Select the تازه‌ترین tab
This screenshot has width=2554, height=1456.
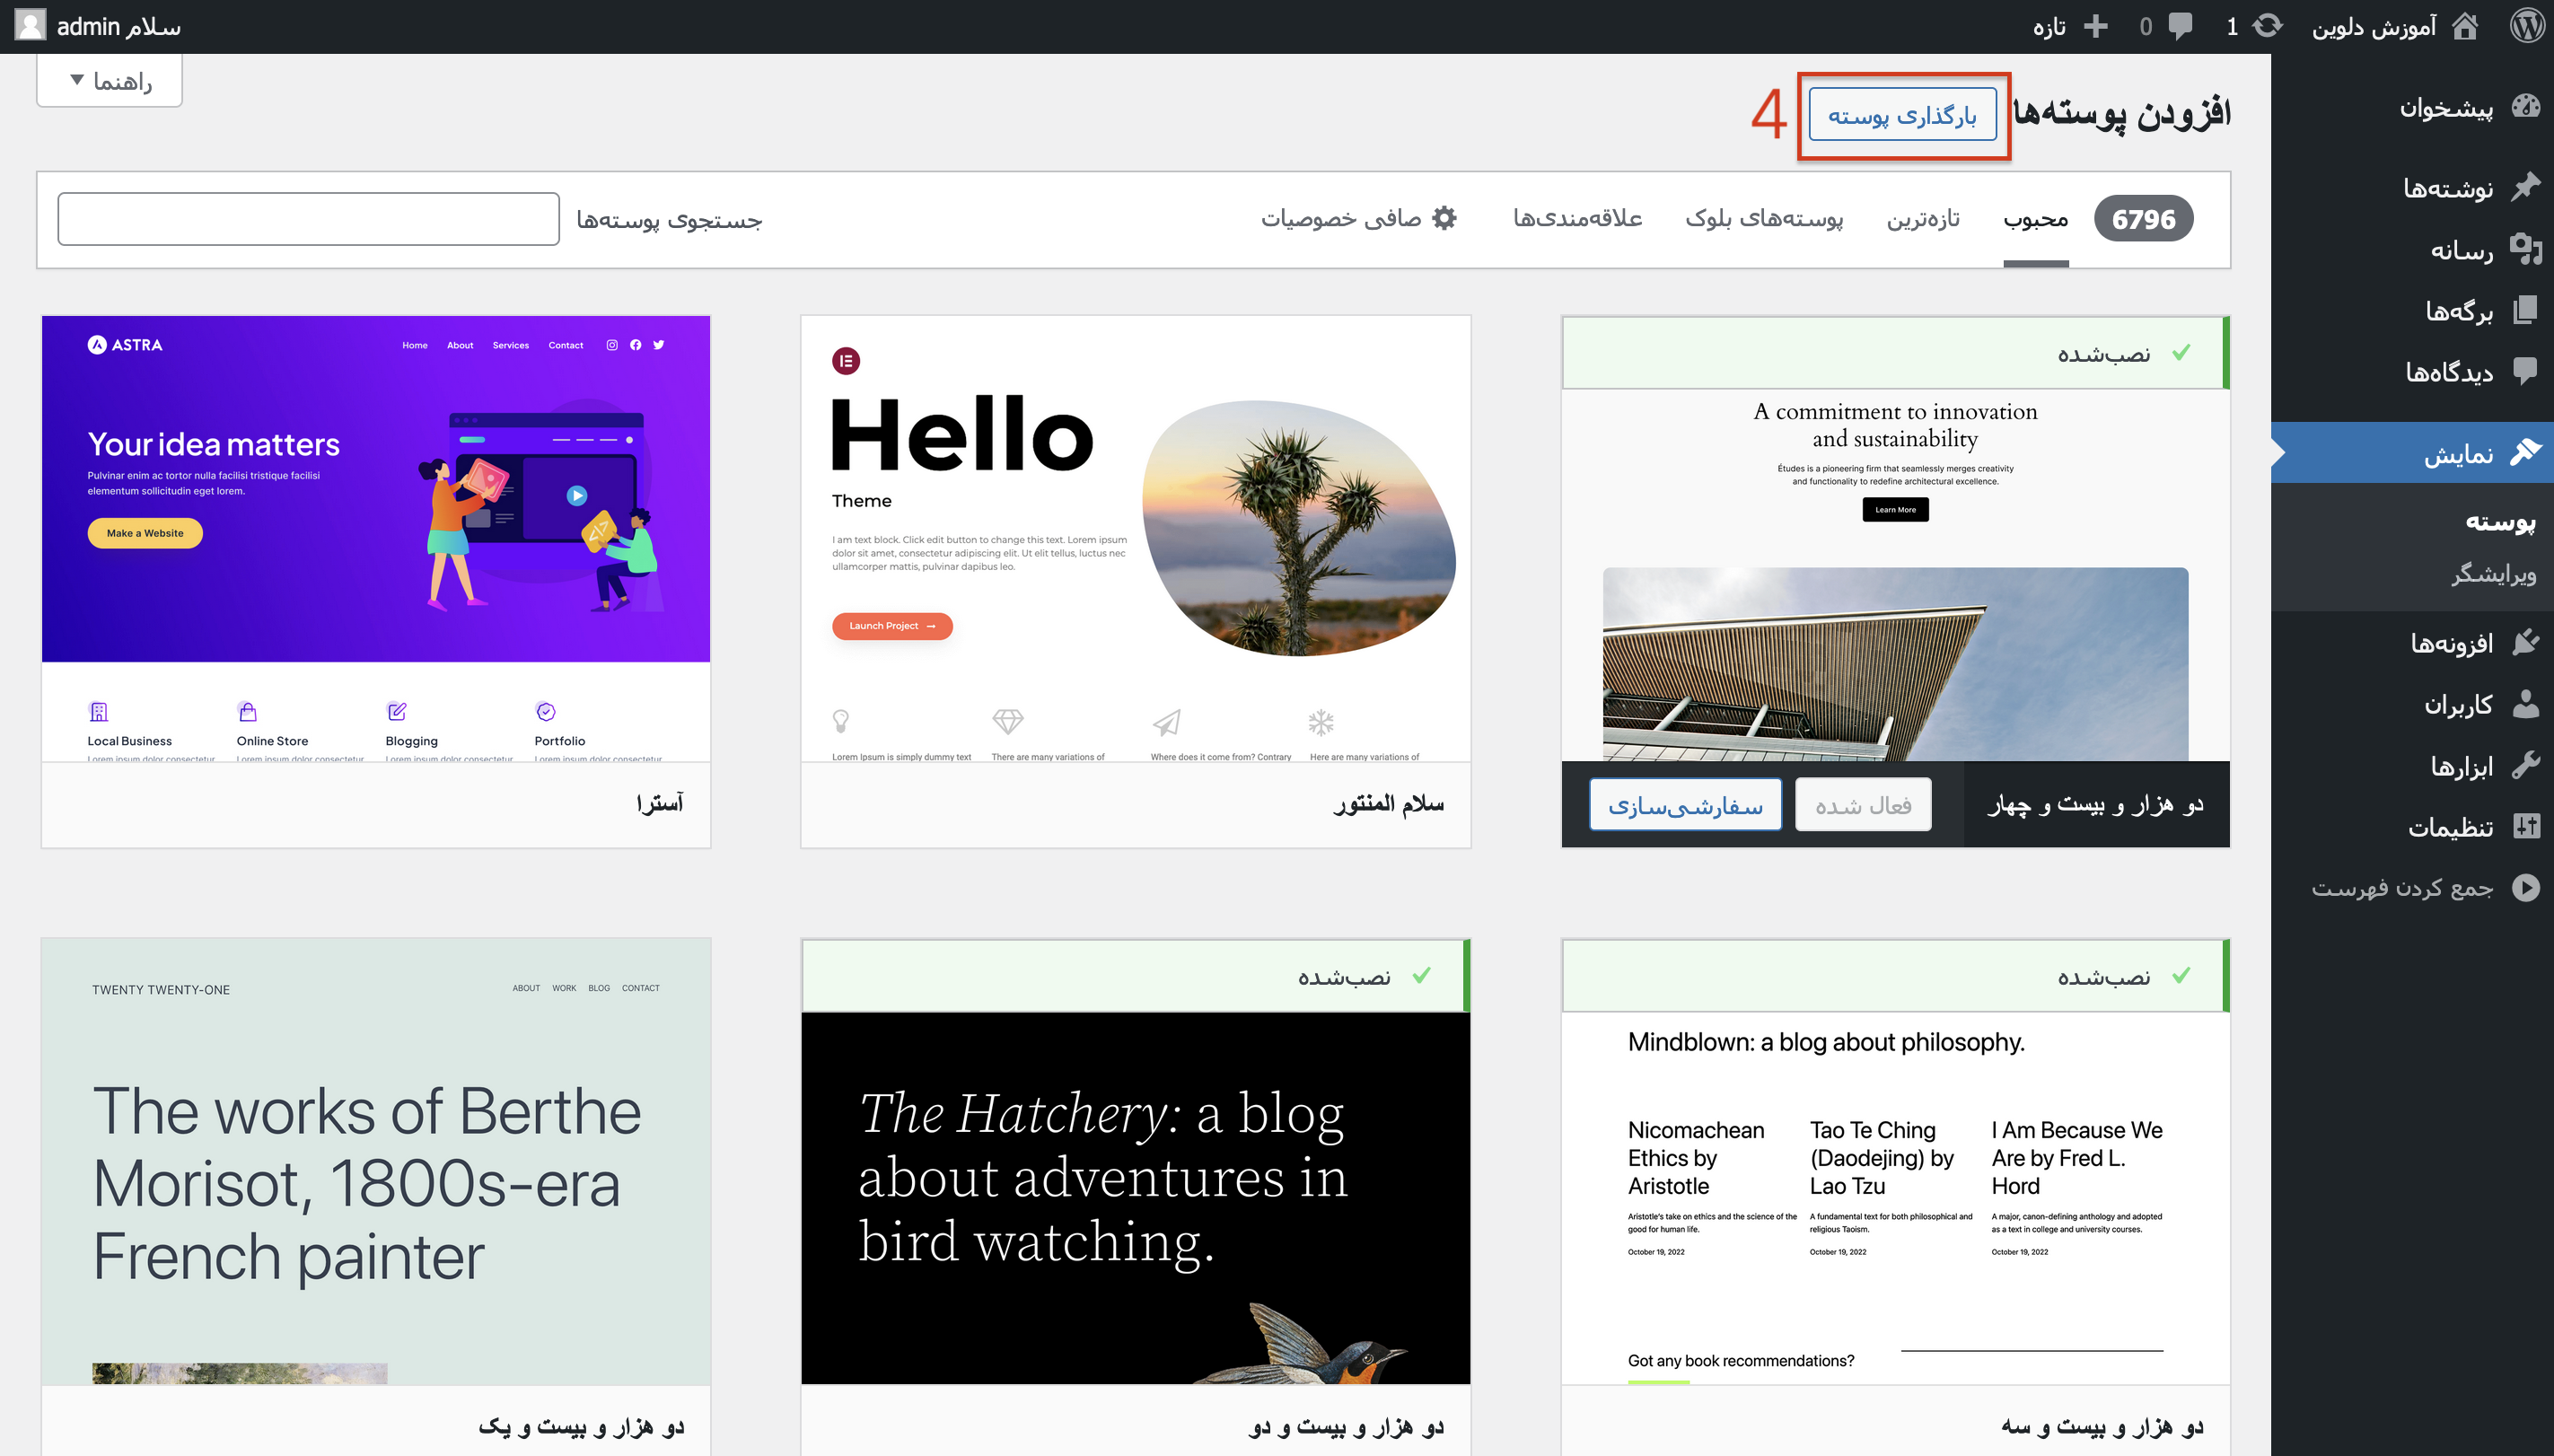click(1923, 219)
